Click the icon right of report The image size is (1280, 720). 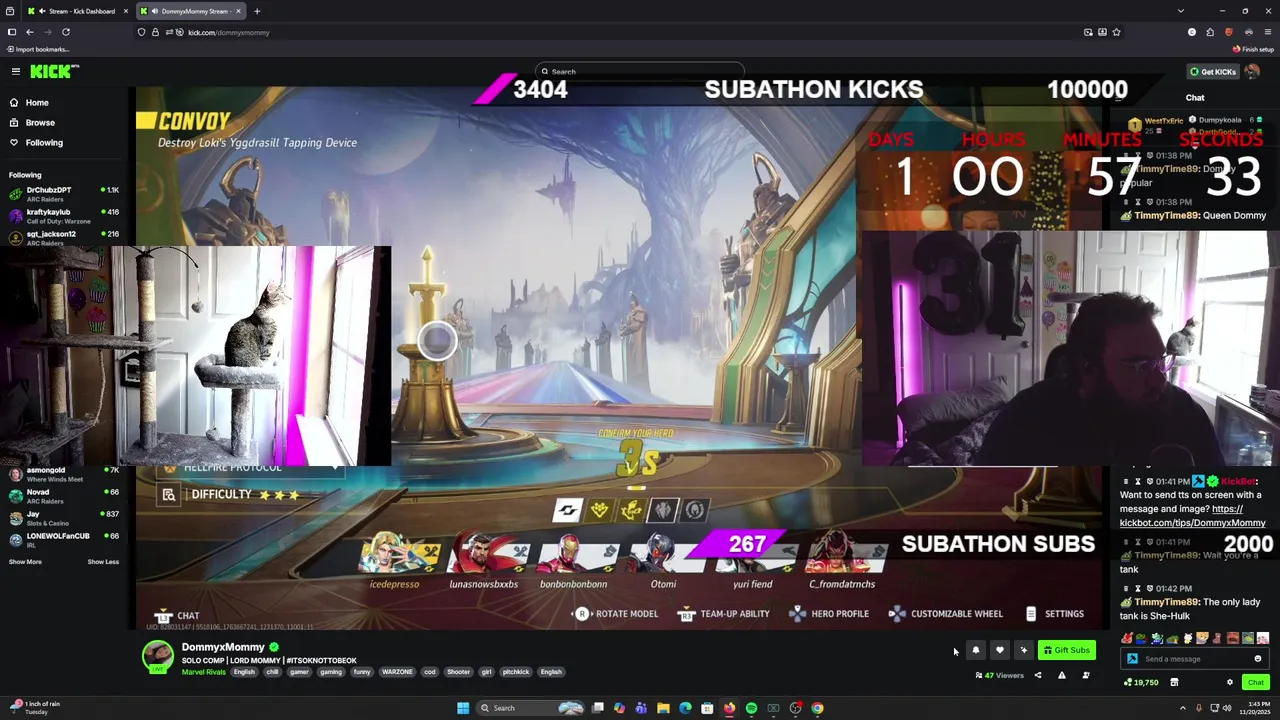(x=1086, y=675)
